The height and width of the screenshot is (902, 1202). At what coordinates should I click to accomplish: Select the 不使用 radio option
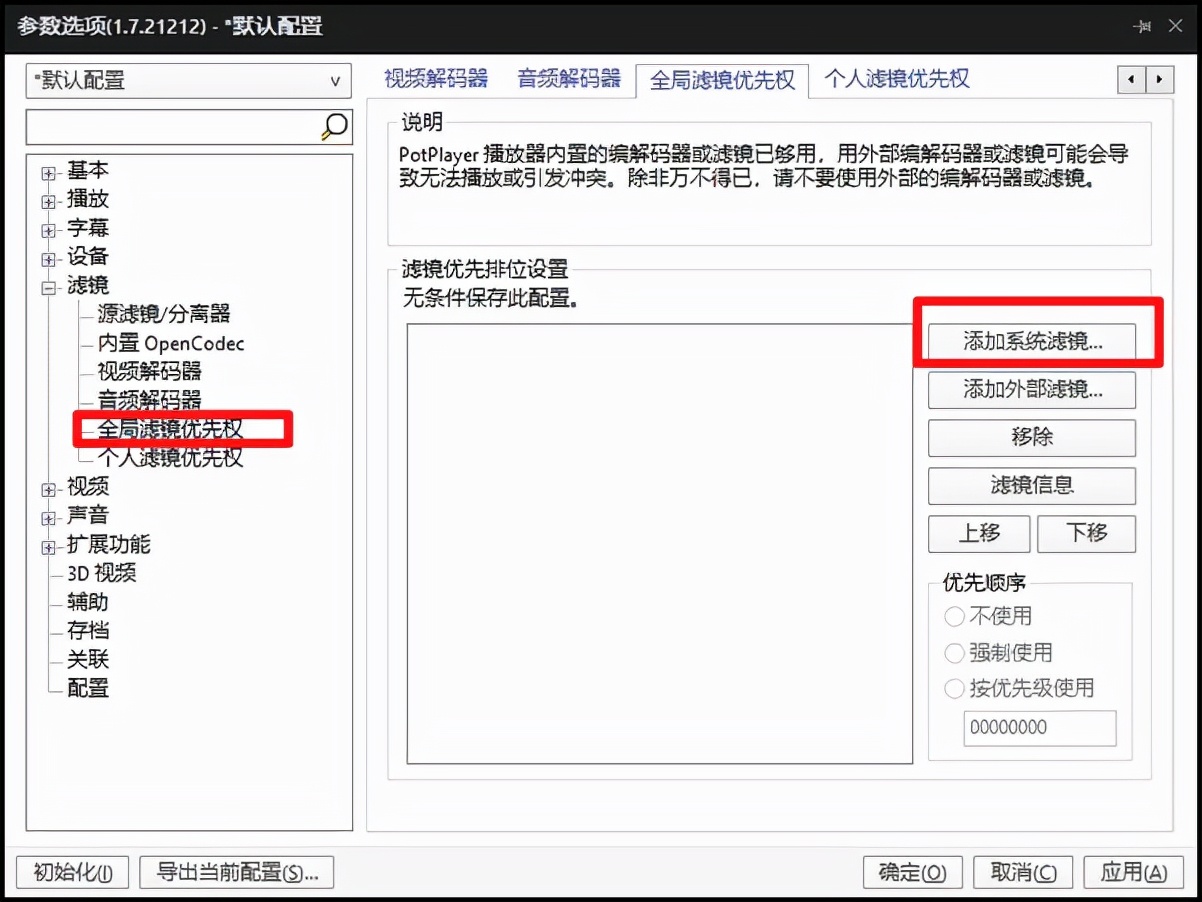point(954,617)
